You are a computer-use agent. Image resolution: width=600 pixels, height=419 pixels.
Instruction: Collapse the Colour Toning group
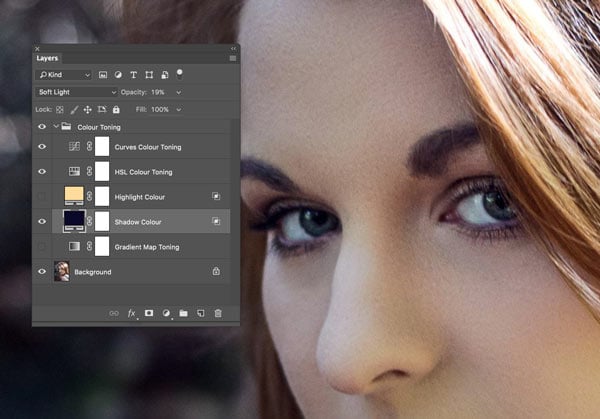coord(56,127)
